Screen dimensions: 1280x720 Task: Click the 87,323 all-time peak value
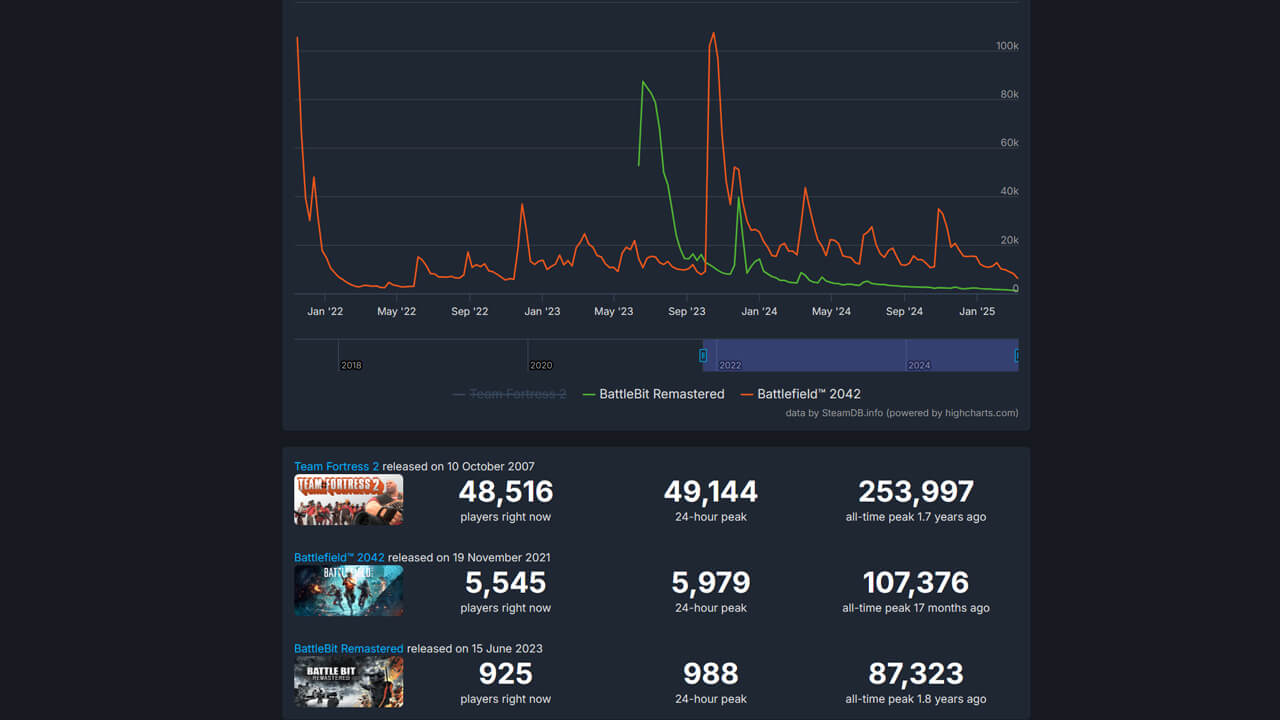[x=916, y=673]
